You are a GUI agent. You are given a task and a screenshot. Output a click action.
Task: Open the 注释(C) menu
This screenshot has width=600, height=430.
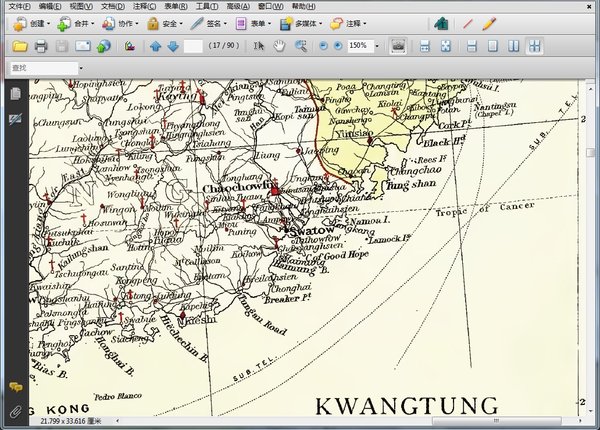144,6
